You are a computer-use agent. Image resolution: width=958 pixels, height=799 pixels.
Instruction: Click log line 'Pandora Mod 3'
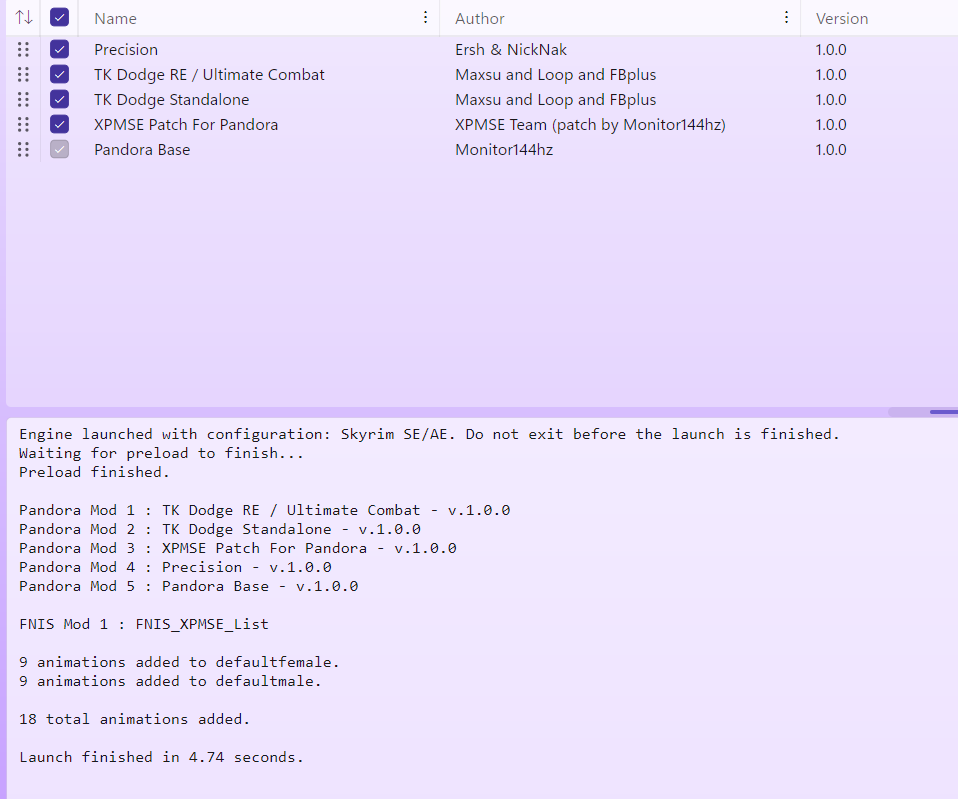(238, 548)
